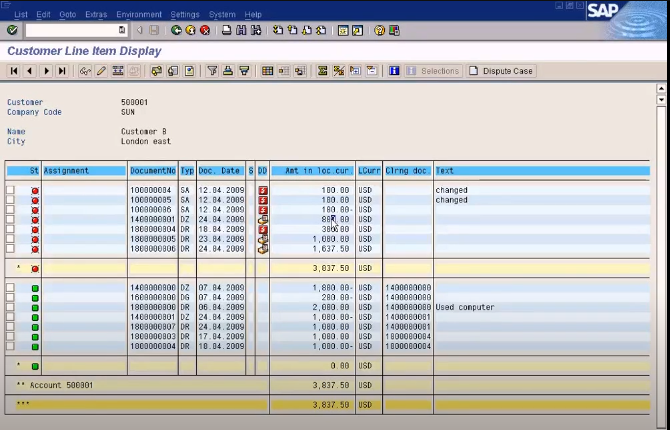
Task: Click the 'Used computer' text cell
Action: (x=465, y=307)
